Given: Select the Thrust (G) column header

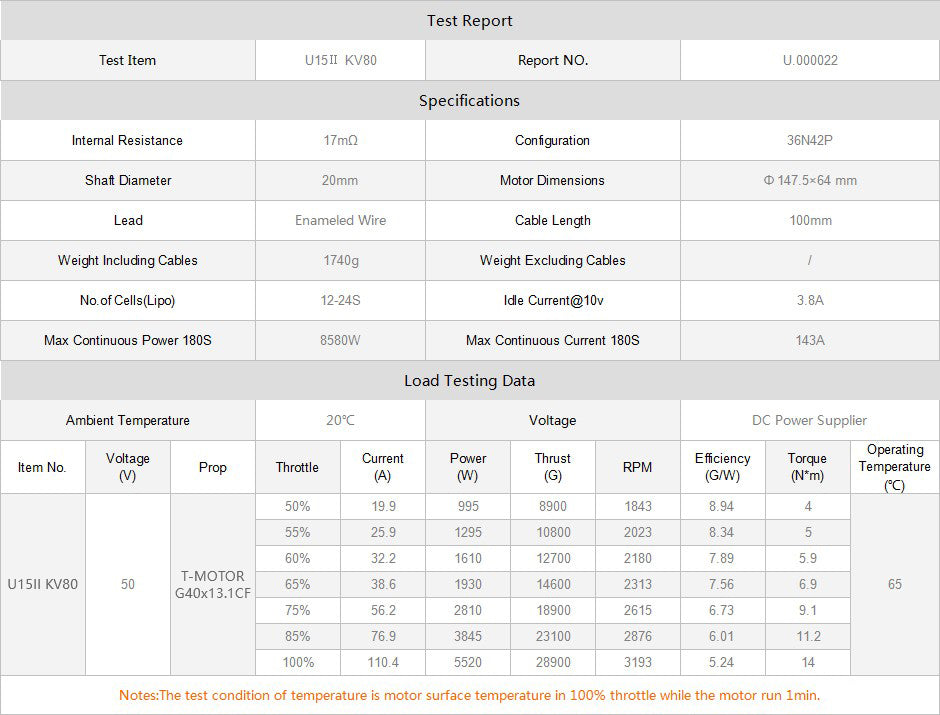Looking at the screenshot, I should pos(553,467).
